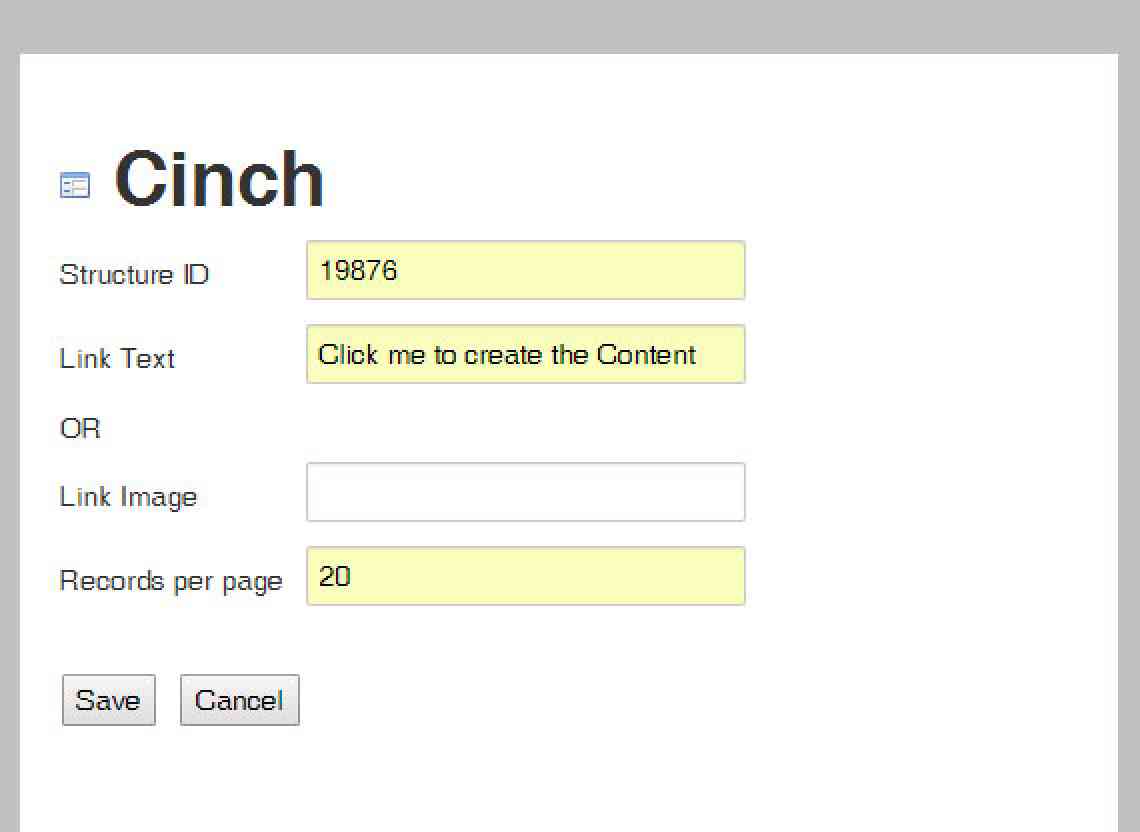Place cursor on the 19876 value
Viewport: 1140px width, 832px height.
358,271
